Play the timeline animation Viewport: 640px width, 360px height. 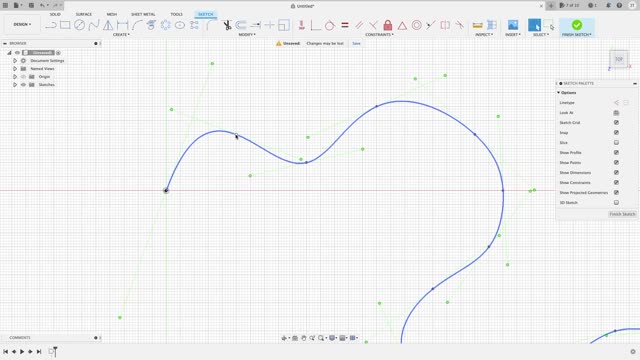pos(22,351)
